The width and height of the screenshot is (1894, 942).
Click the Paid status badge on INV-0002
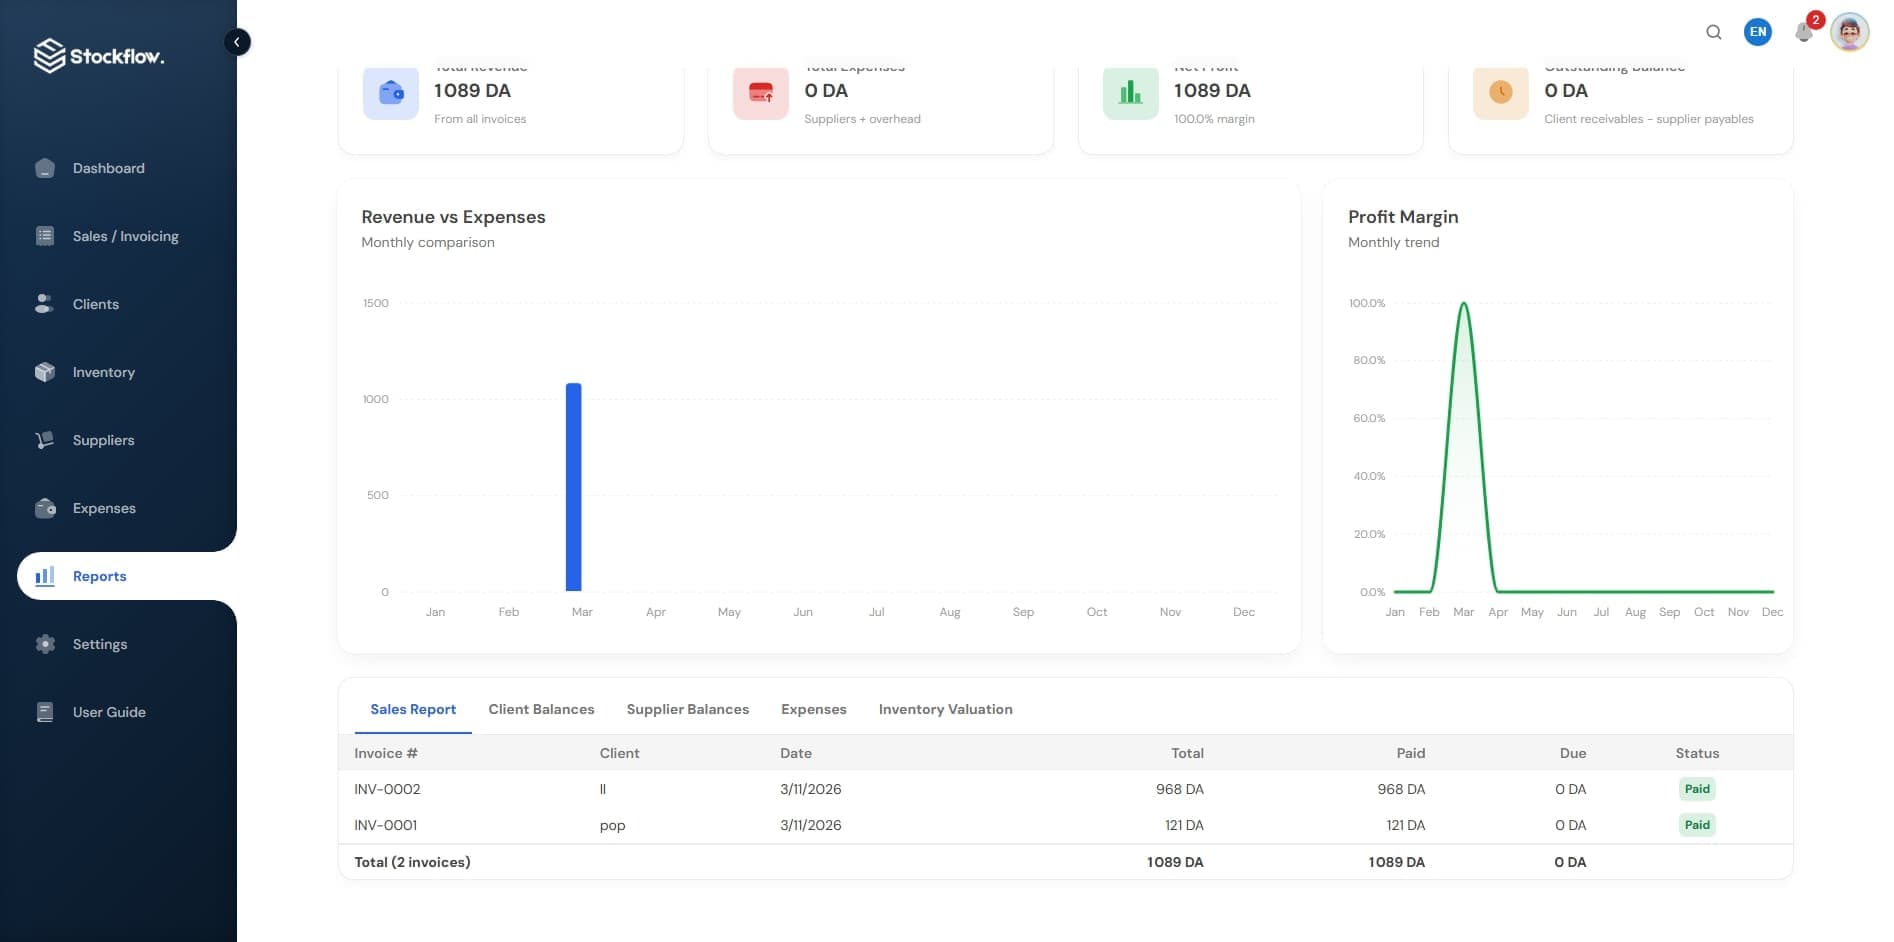(1697, 789)
